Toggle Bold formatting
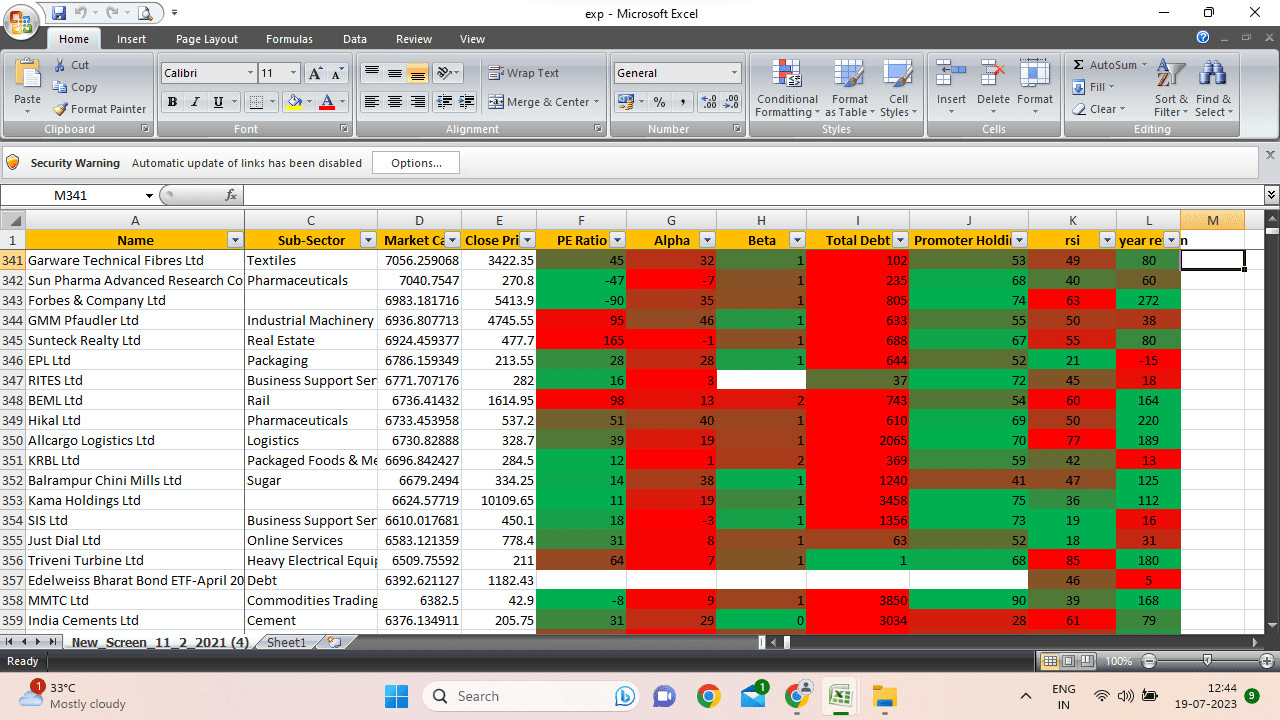 pyautogui.click(x=172, y=102)
